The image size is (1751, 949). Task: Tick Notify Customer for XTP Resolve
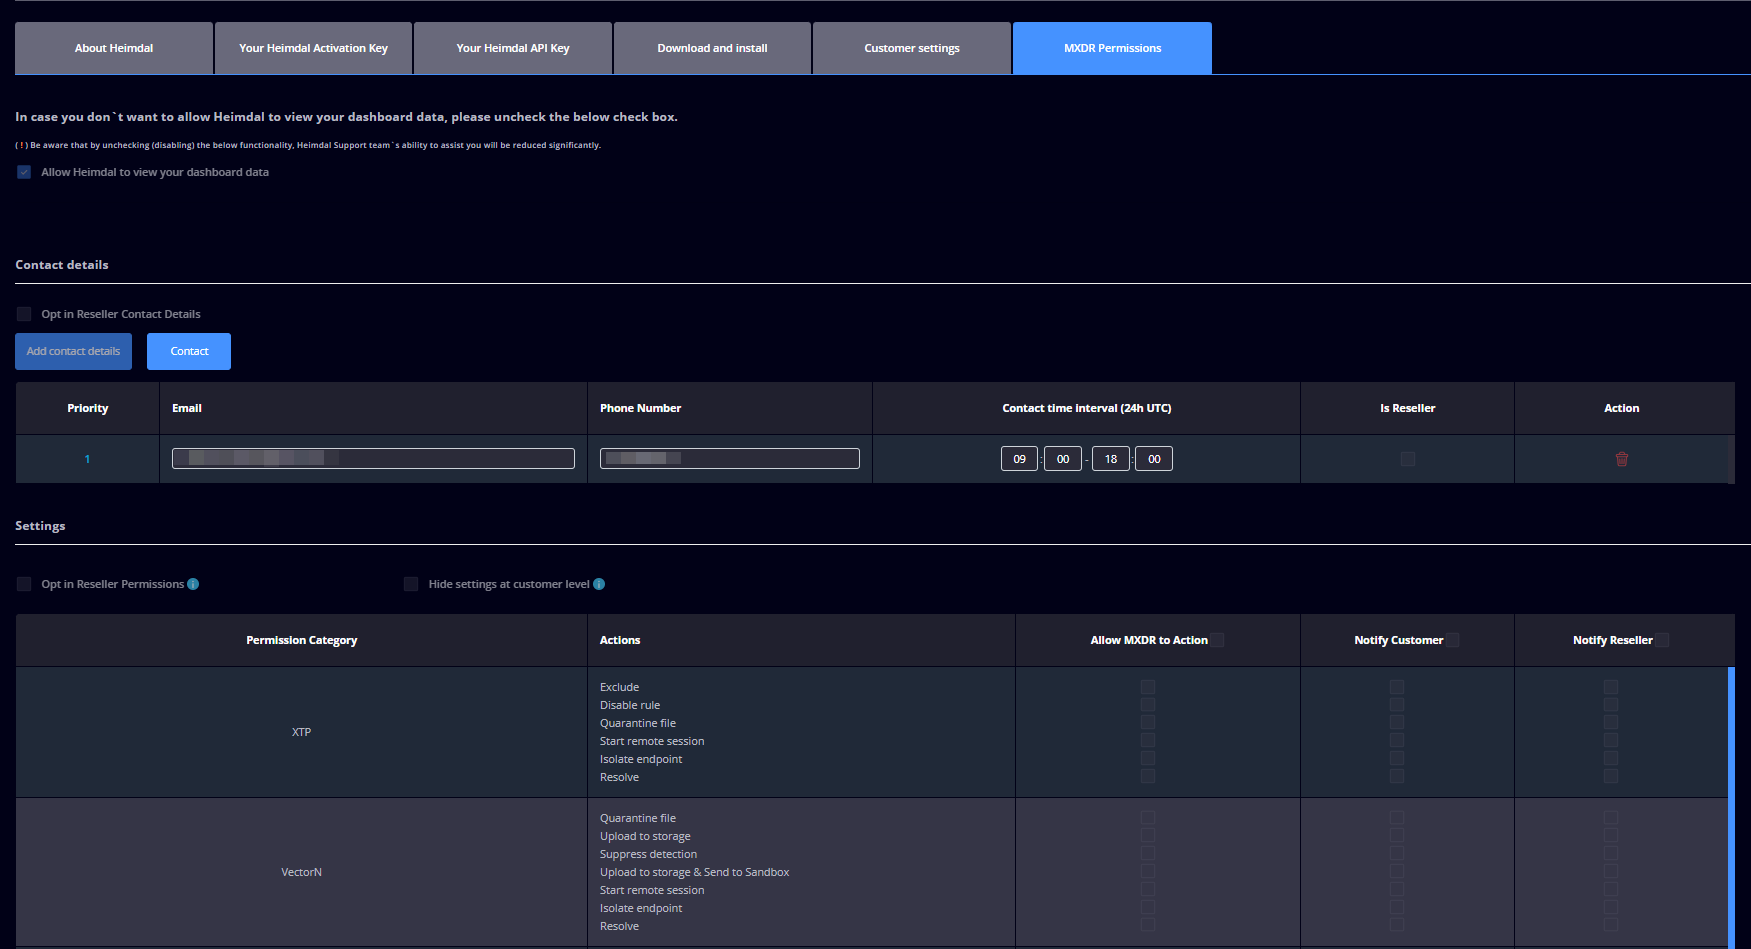click(x=1397, y=777)
